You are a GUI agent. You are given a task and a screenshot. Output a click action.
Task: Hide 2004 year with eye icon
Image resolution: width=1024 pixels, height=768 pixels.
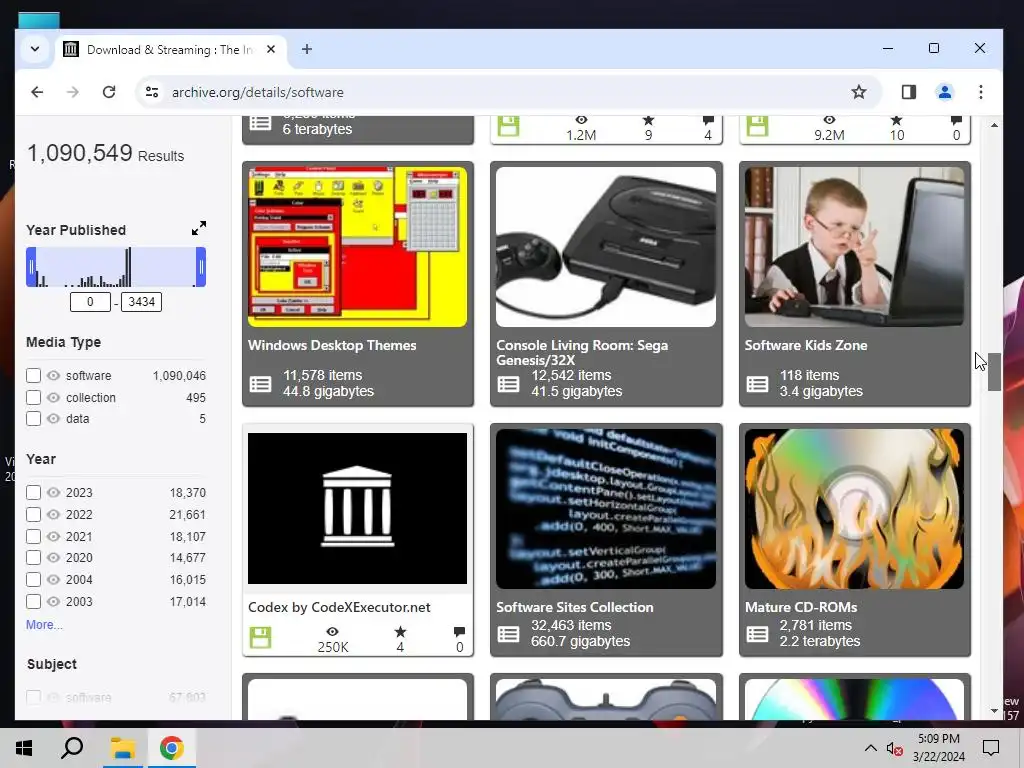coord(54,579)
